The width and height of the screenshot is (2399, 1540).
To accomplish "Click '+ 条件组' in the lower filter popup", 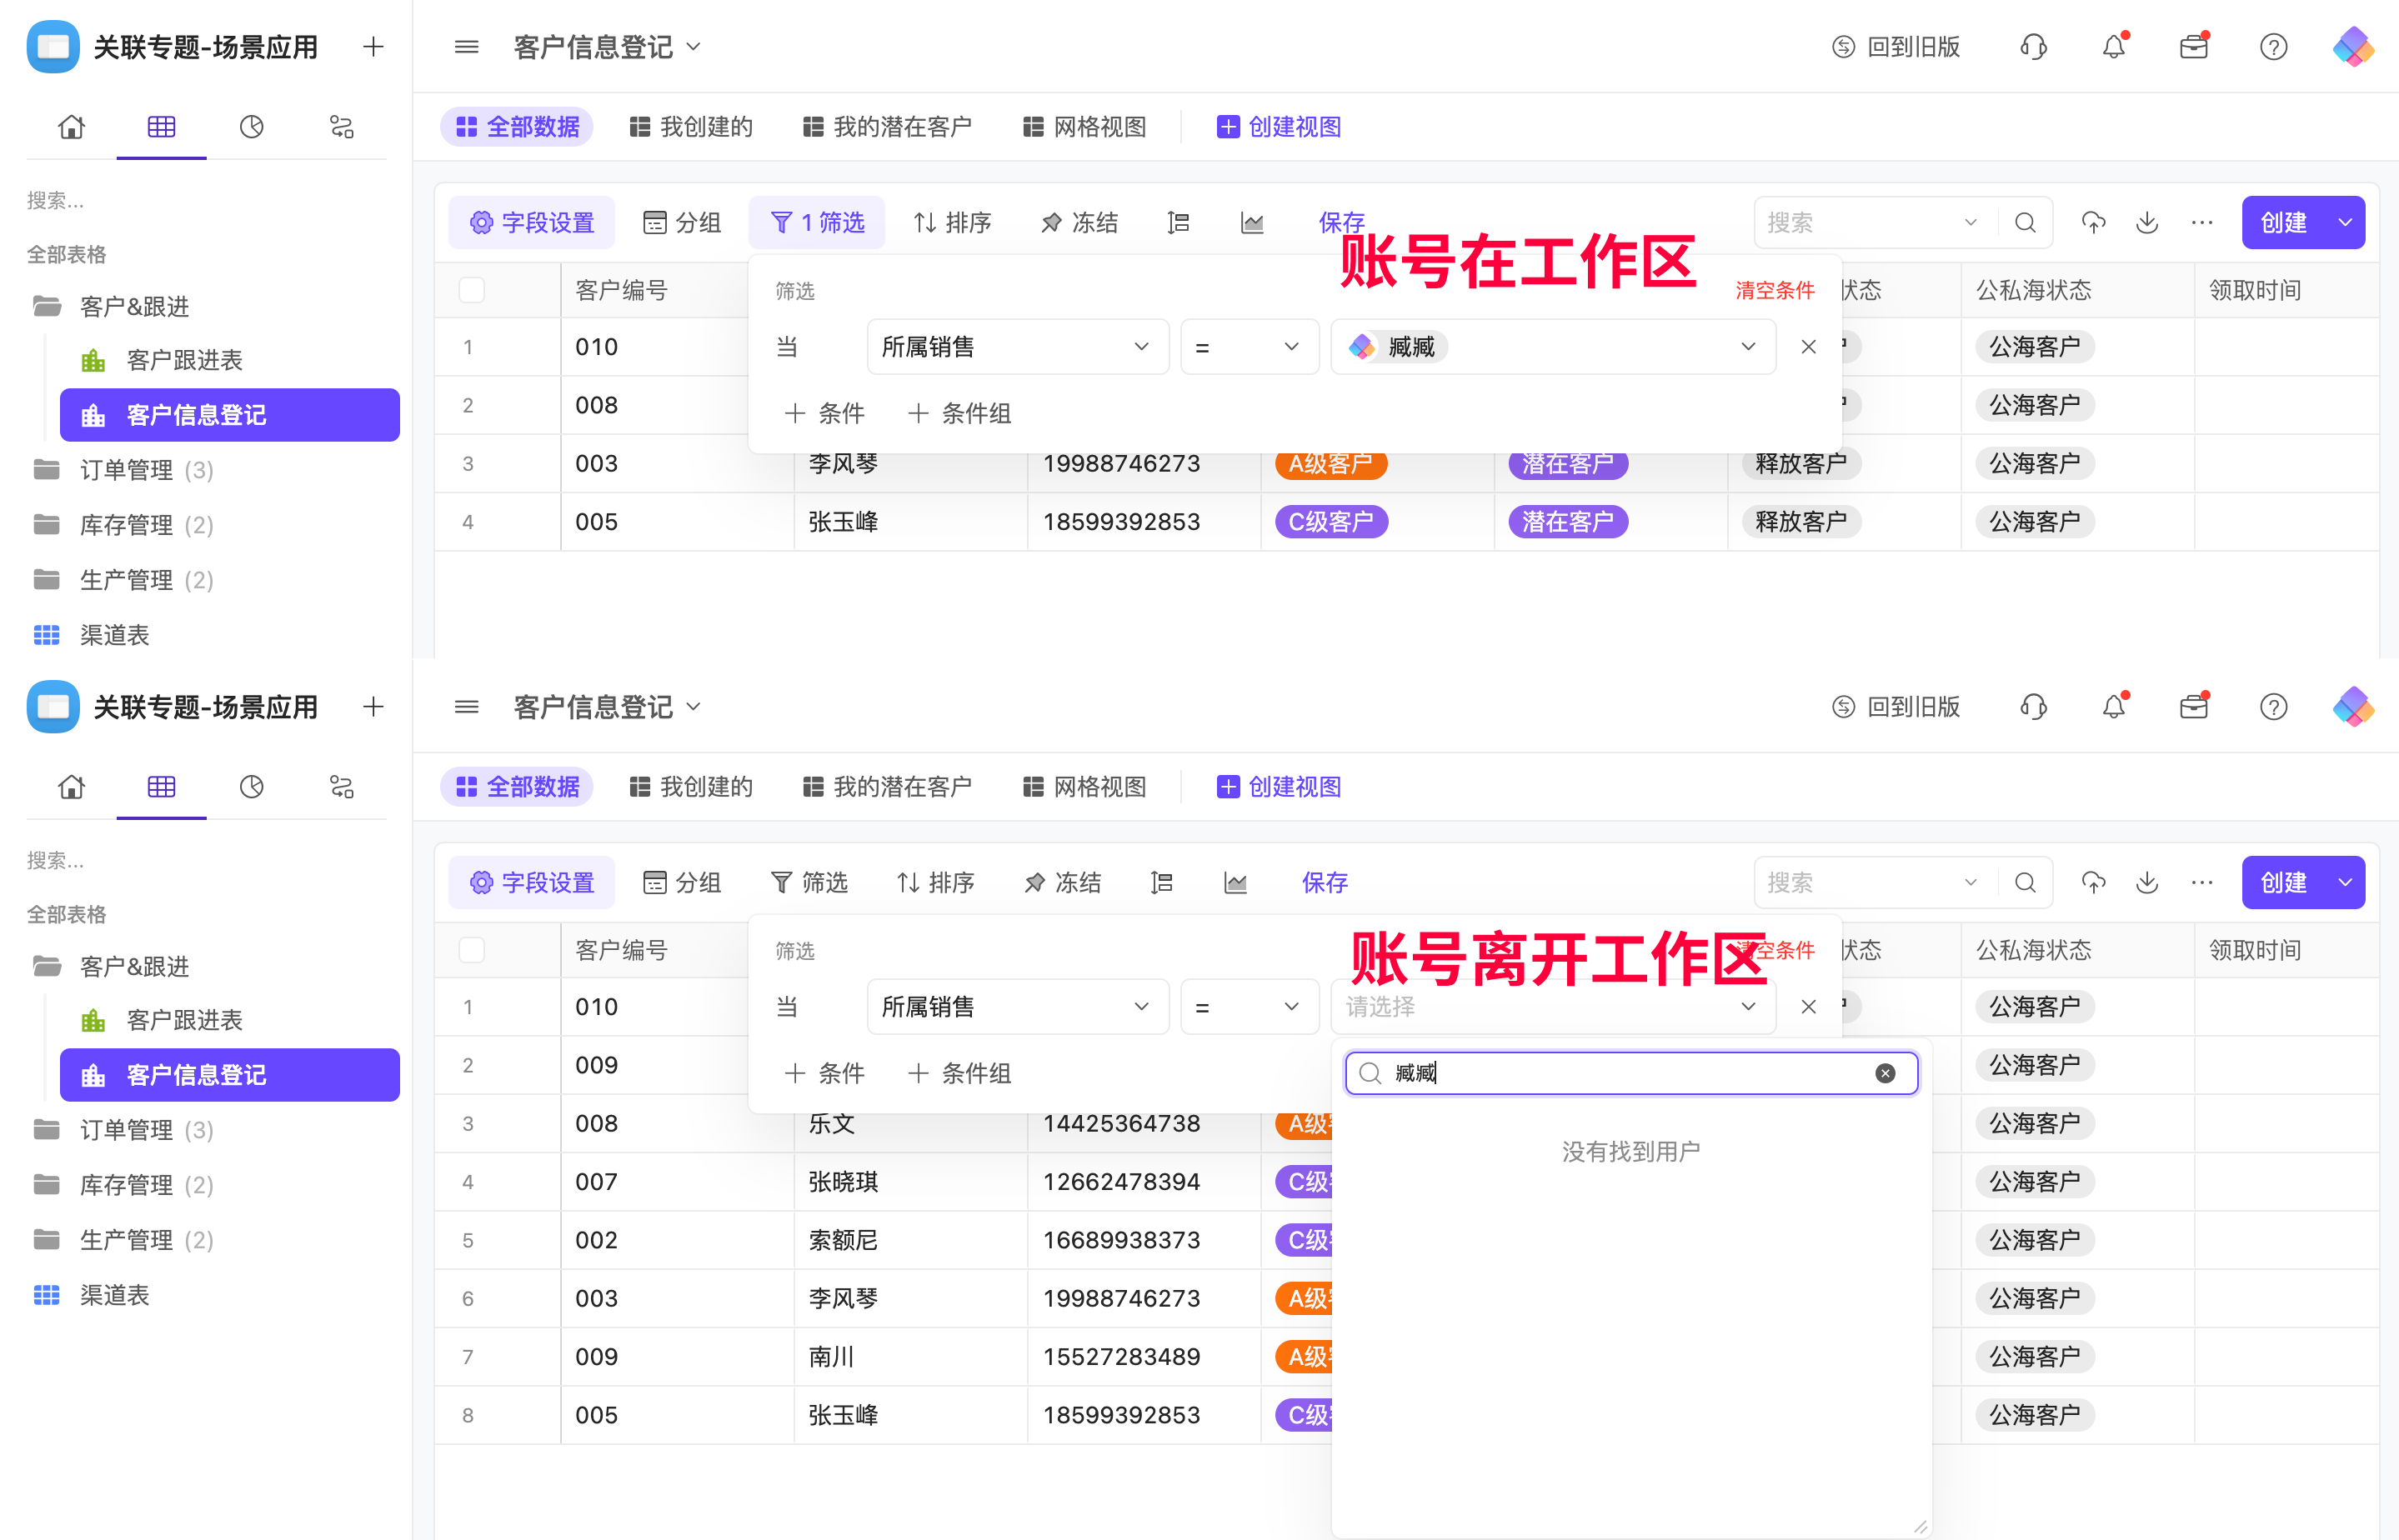I will coord(960,1073).
